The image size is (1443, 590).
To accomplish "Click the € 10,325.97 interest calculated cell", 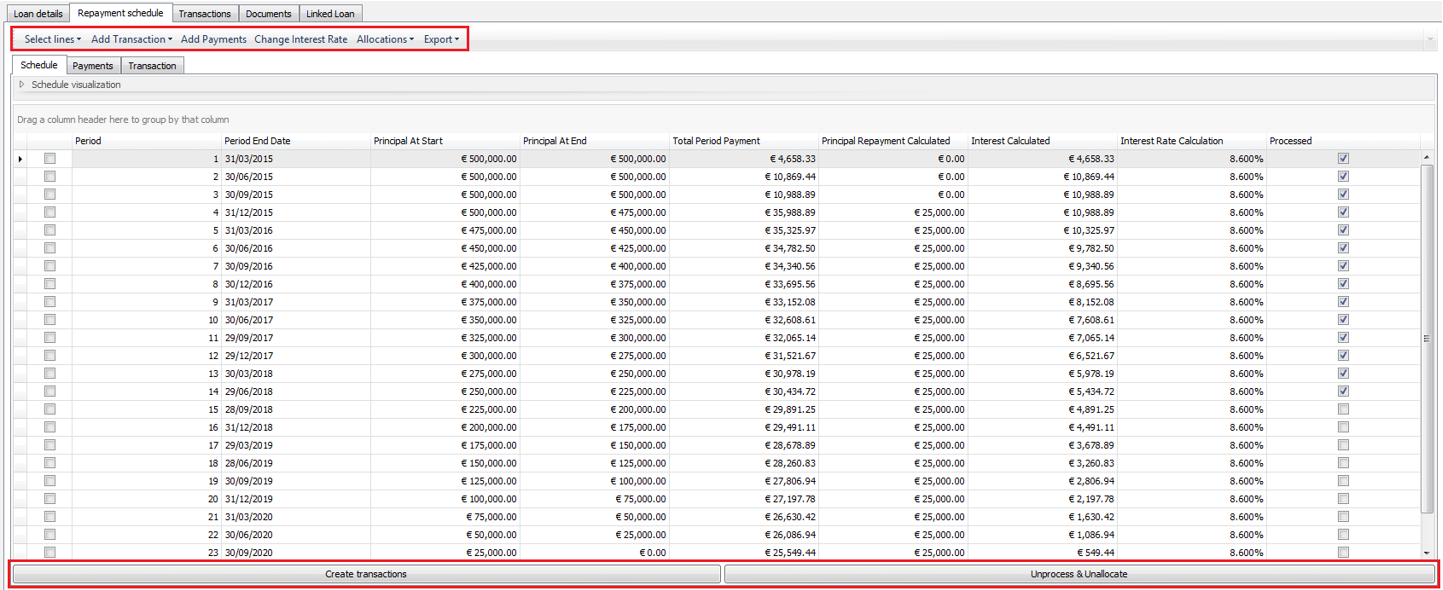I will tap(1043, 231).
